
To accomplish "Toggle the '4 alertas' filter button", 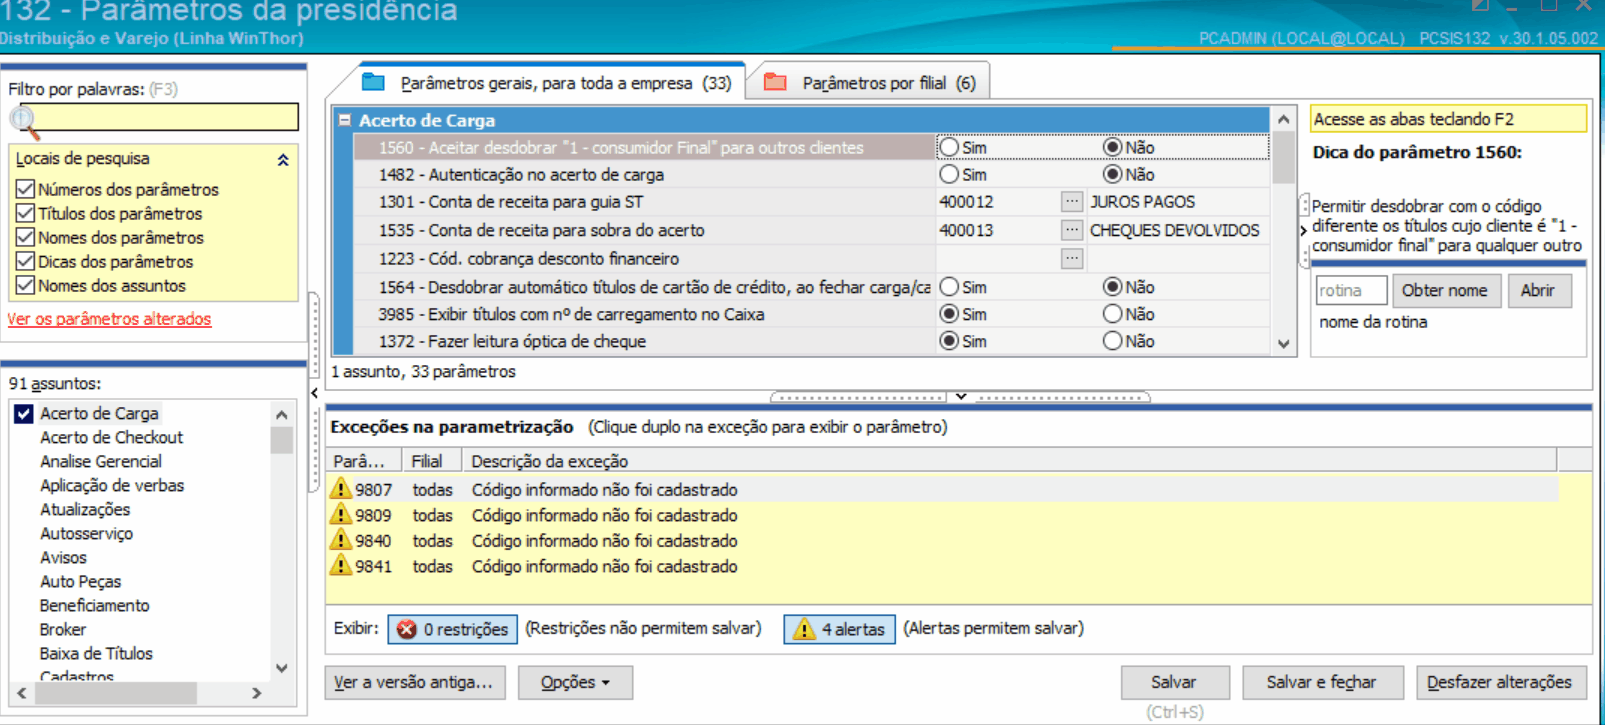I will tap(839, 629).
